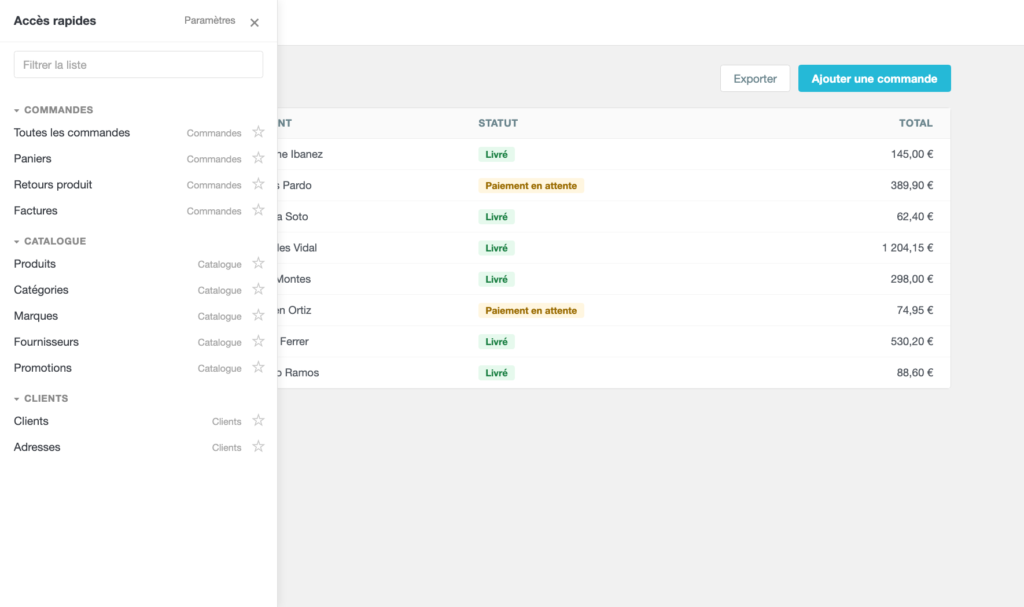This screenshot has height=607, width=1024.
Task: Star the Paniers shortcut
Action: tap(259, 158)
